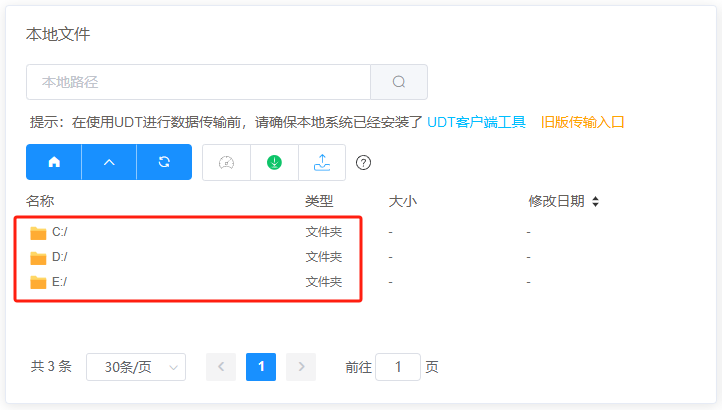Open the speed gauge tool
Viewport: 722px width, 410px height.
pyautogui.click(x=227, y=163)
